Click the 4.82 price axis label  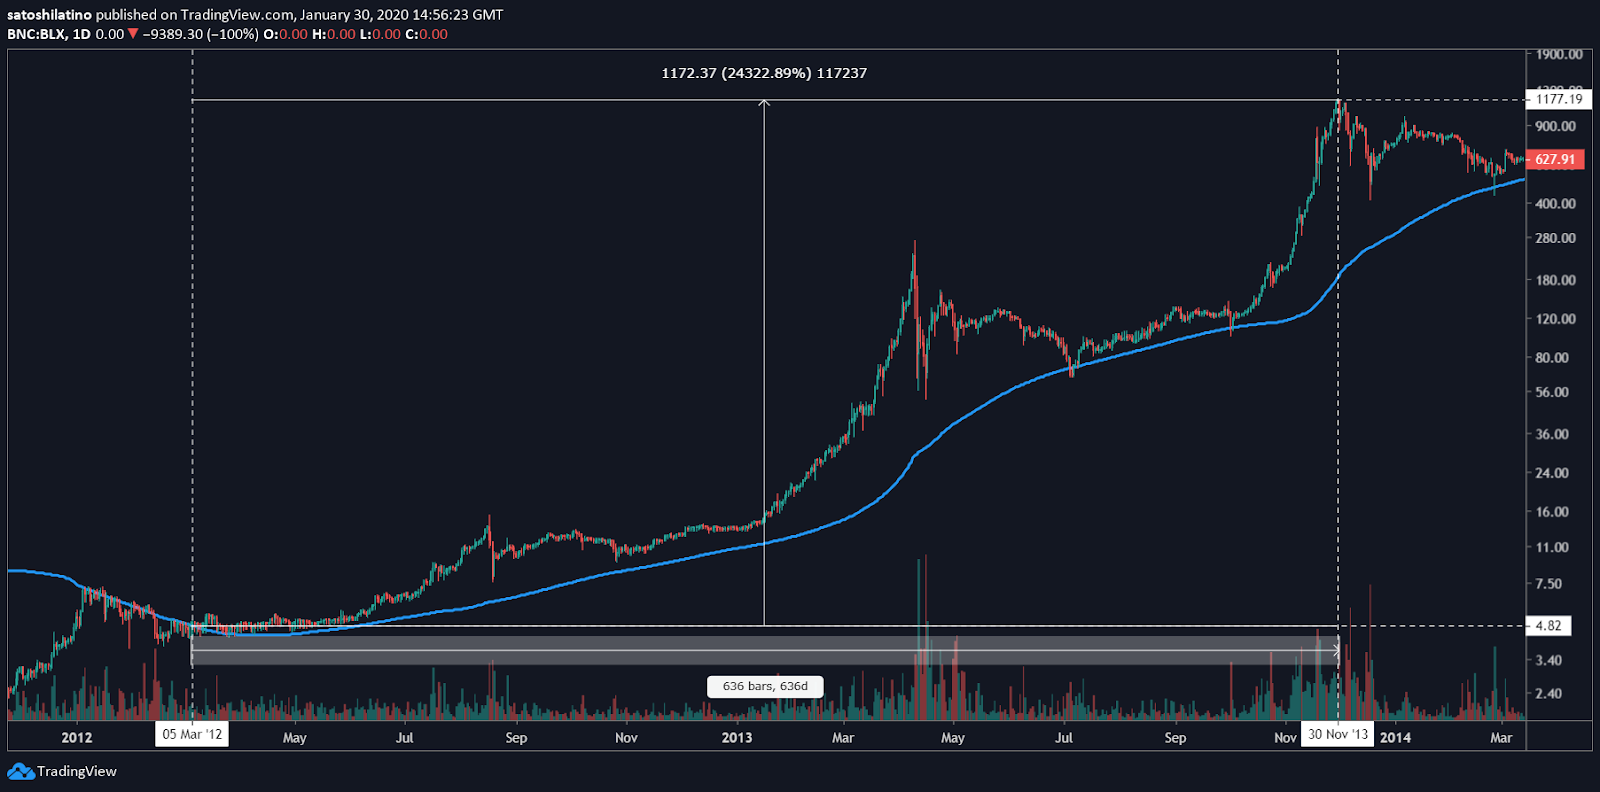pos(1548,626)
